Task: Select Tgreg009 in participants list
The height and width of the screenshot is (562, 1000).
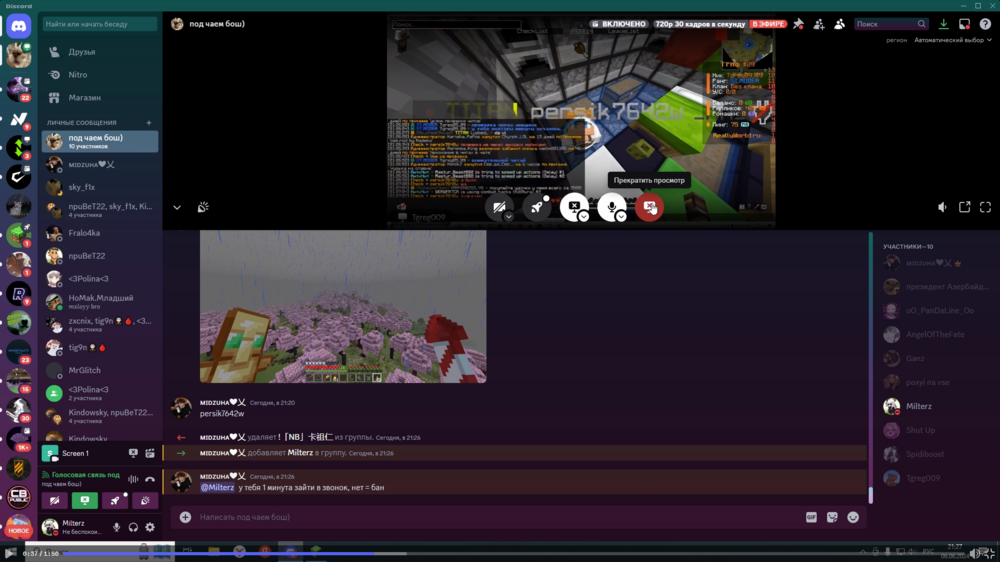Action: click(x=938, y=478)
